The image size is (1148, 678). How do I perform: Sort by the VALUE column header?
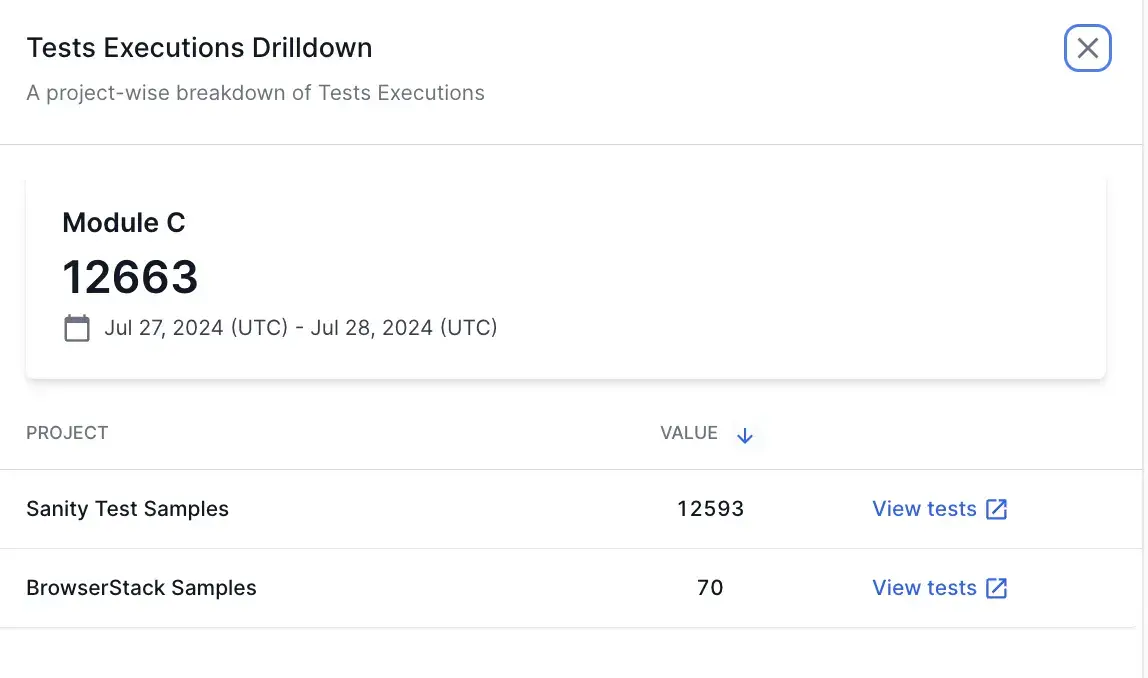[x=689, y=433]
